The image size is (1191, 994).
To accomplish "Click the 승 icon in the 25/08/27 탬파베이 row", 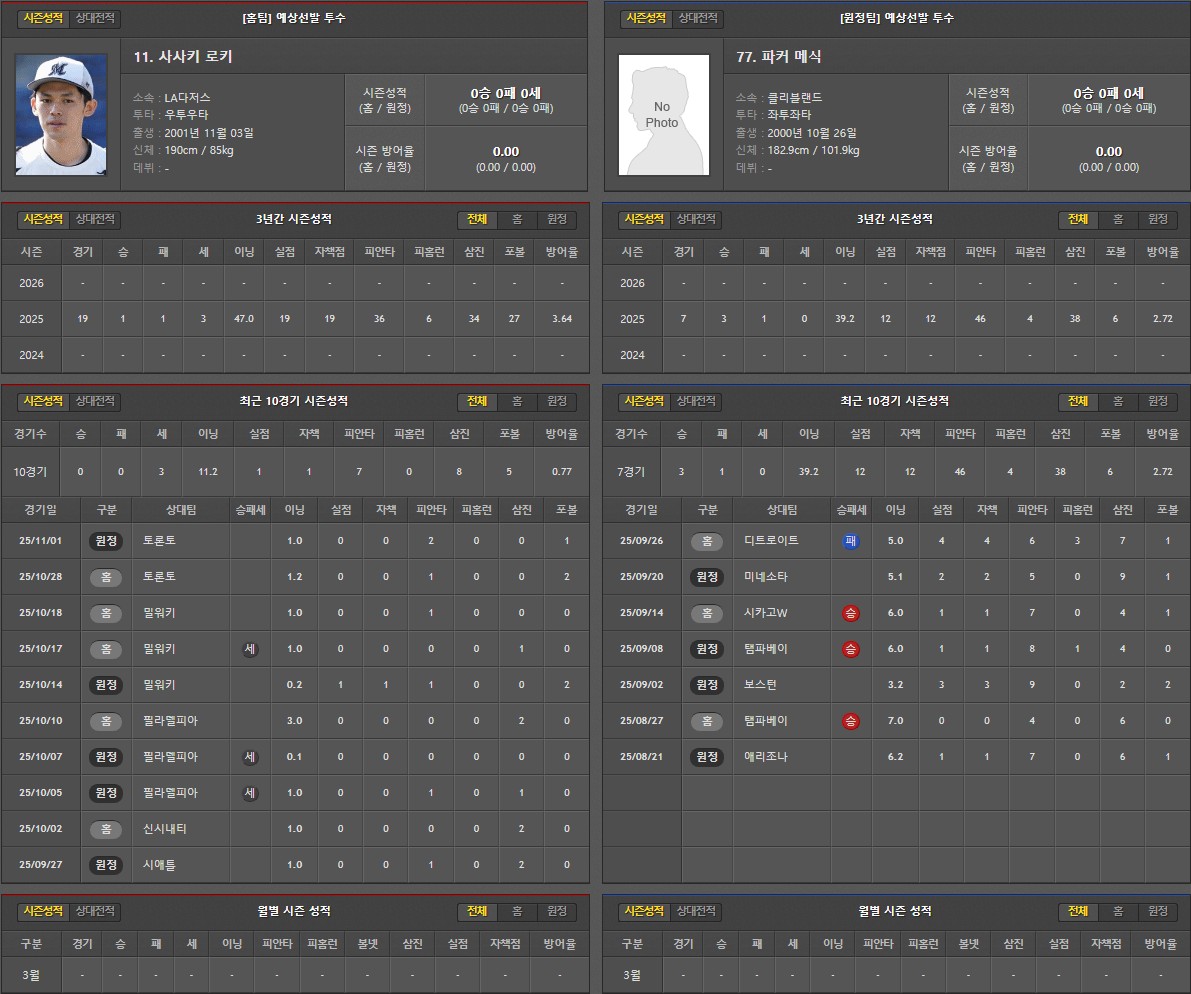I will point(851,721).
